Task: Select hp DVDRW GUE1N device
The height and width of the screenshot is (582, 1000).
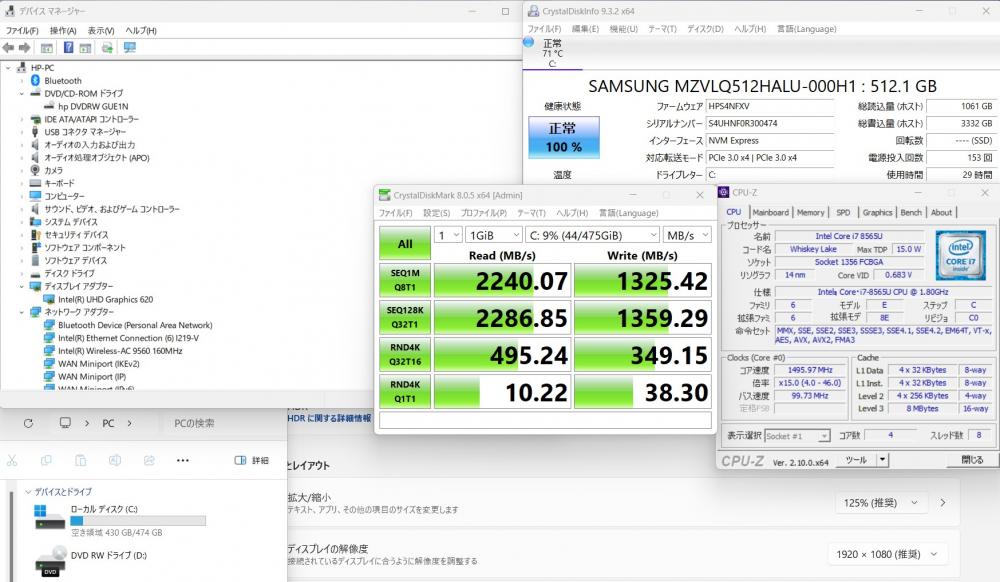Action: point(93,106)
